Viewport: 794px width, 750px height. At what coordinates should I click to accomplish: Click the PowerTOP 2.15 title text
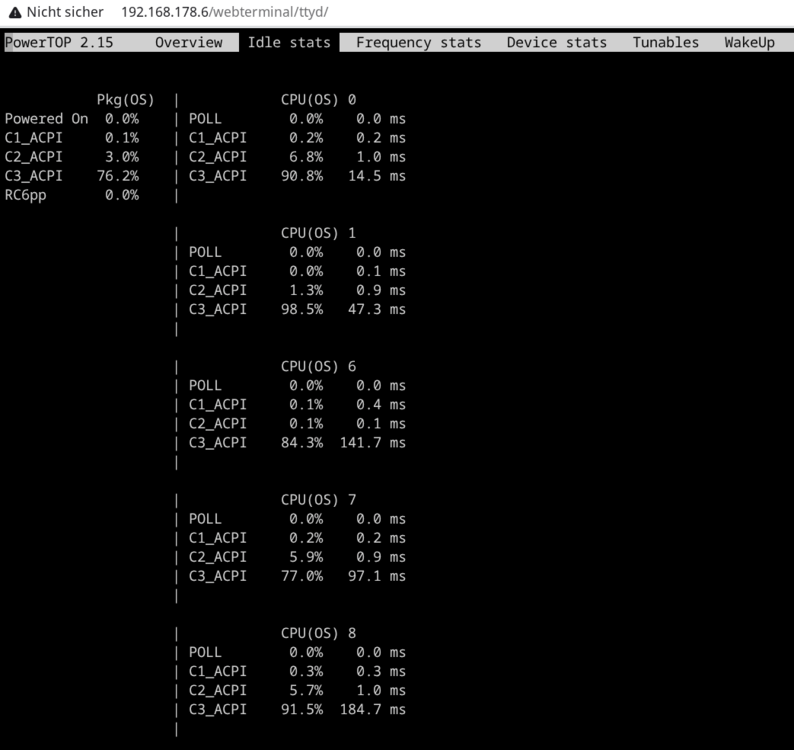59,43
